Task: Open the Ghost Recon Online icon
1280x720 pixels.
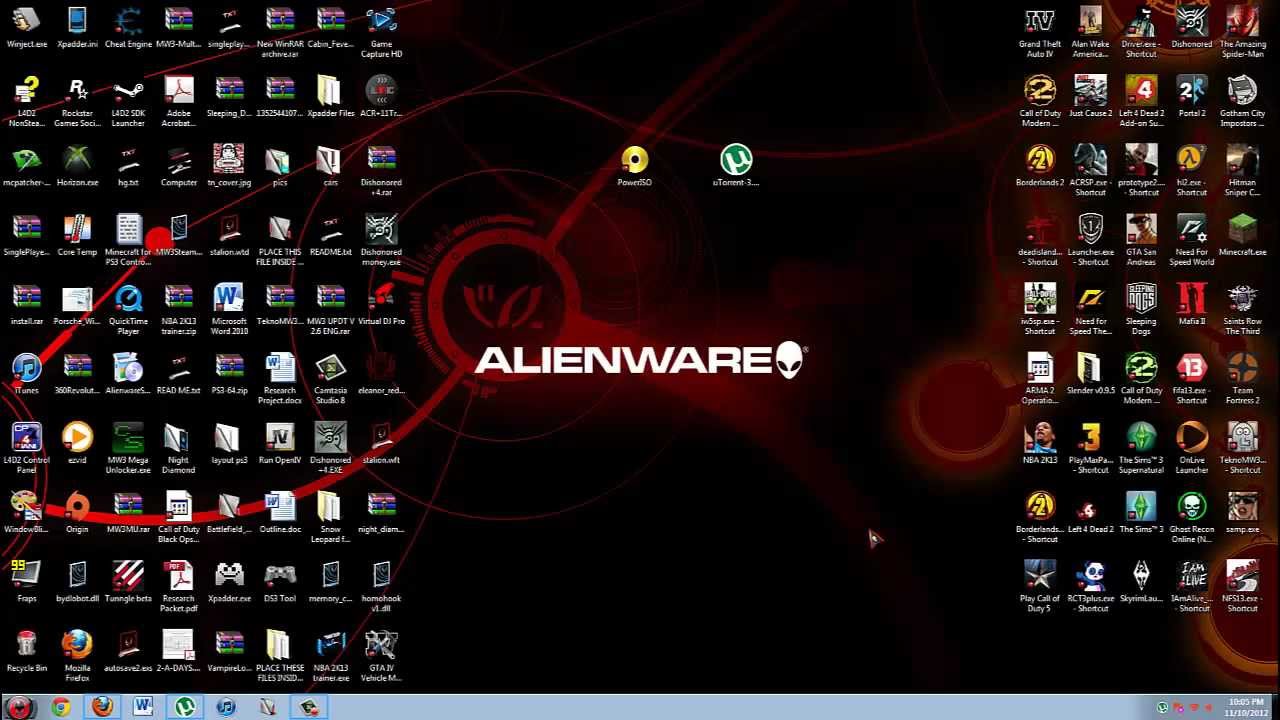Action: [1191, 517]
